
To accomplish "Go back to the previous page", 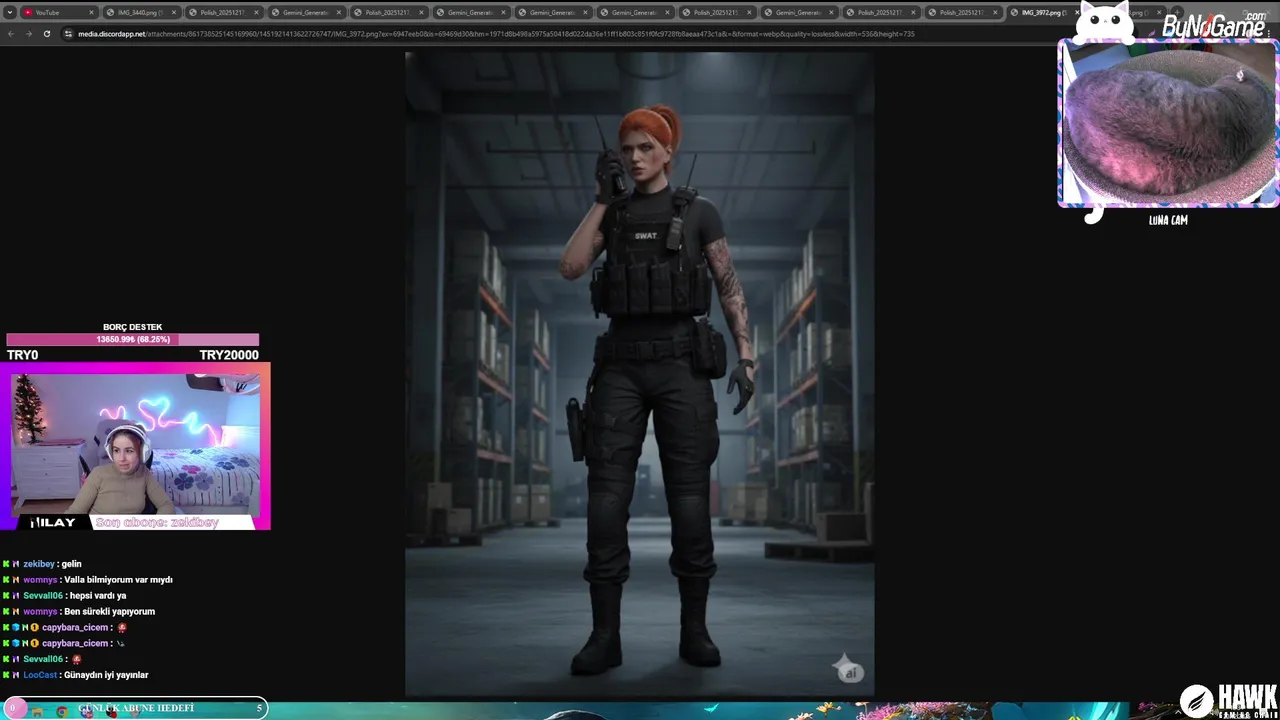I will [11, 34].
